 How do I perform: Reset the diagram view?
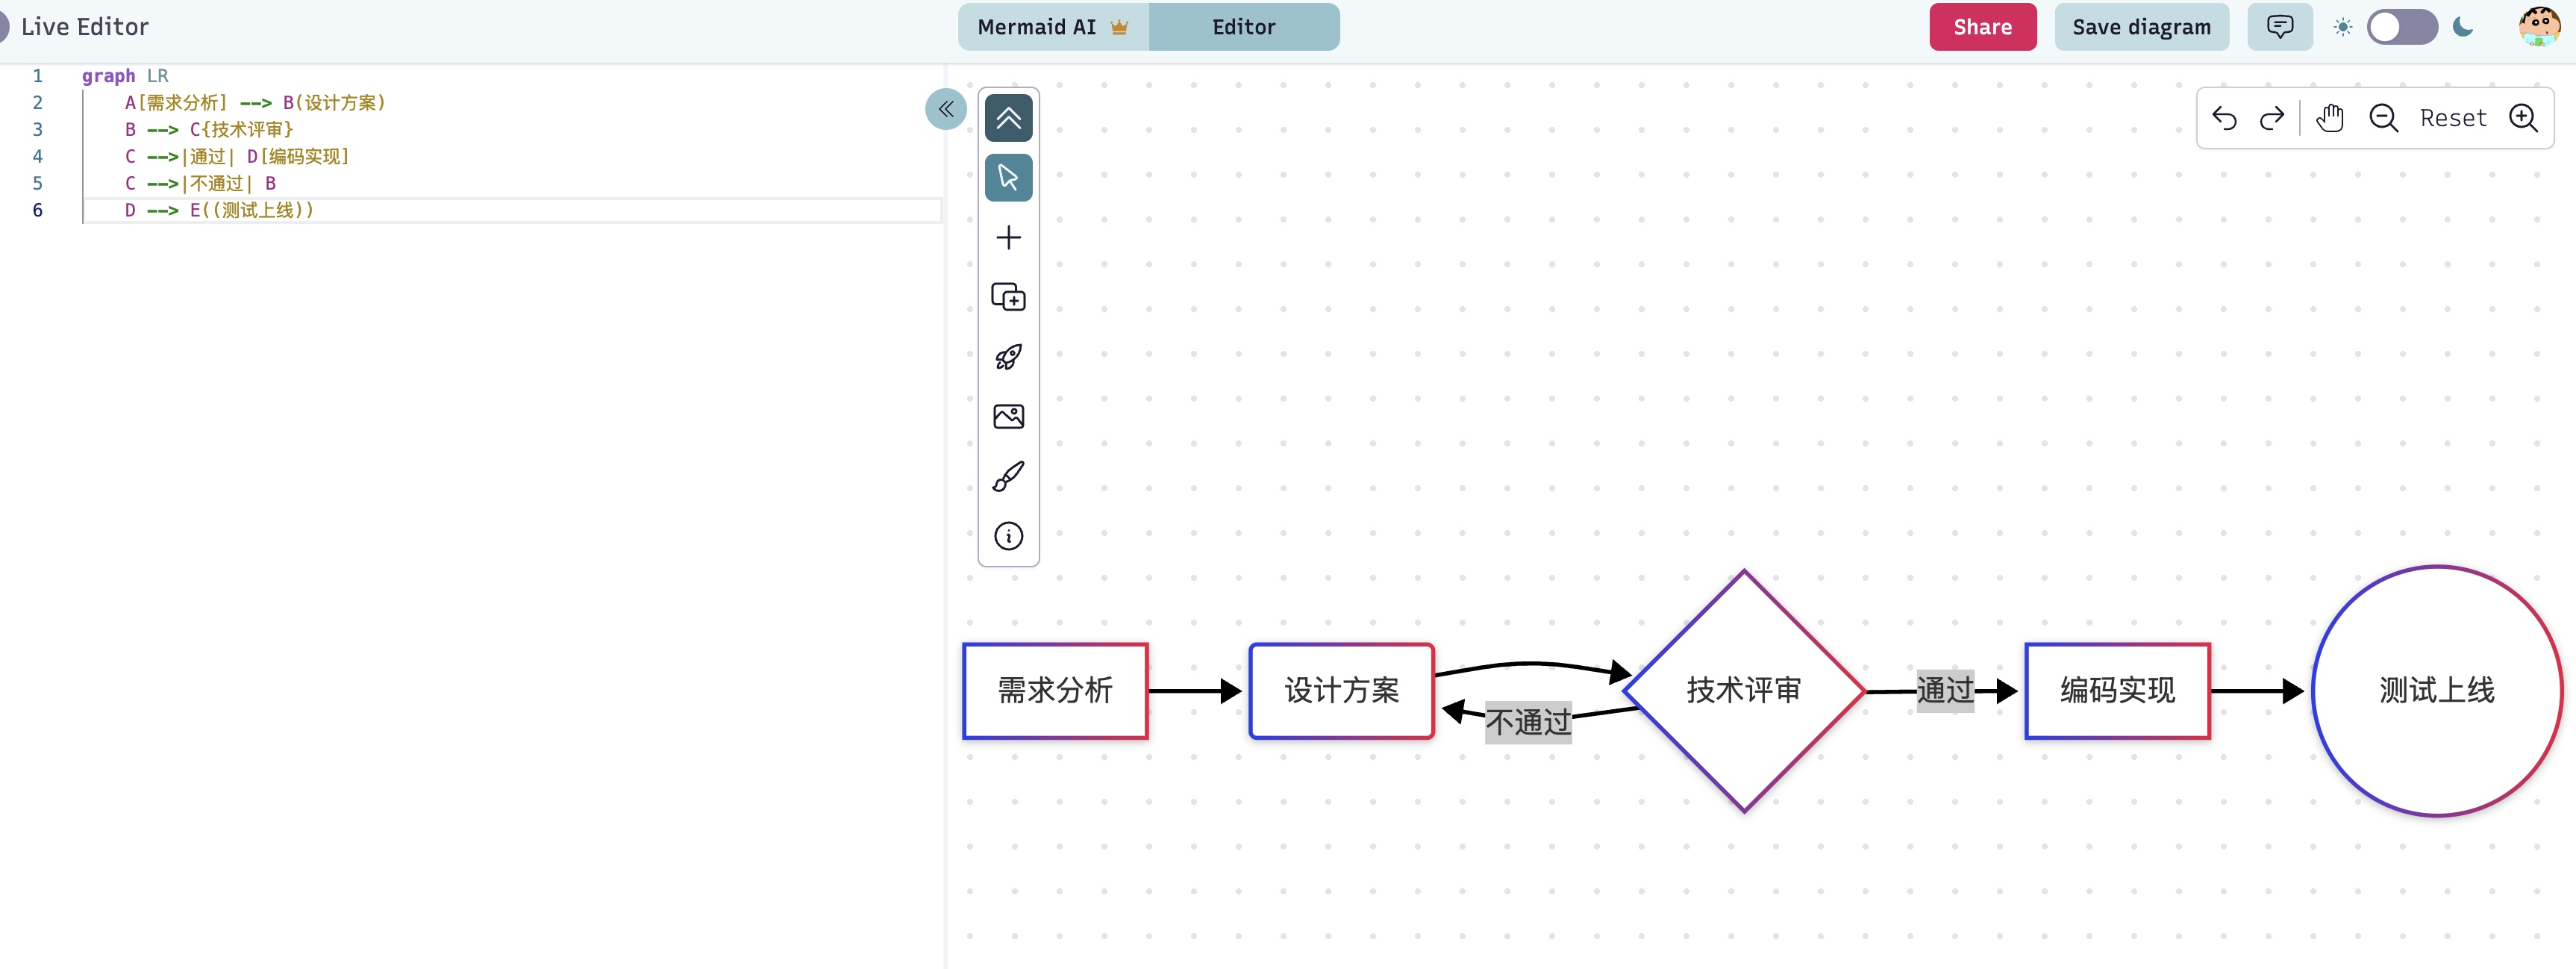(2452, 118)
